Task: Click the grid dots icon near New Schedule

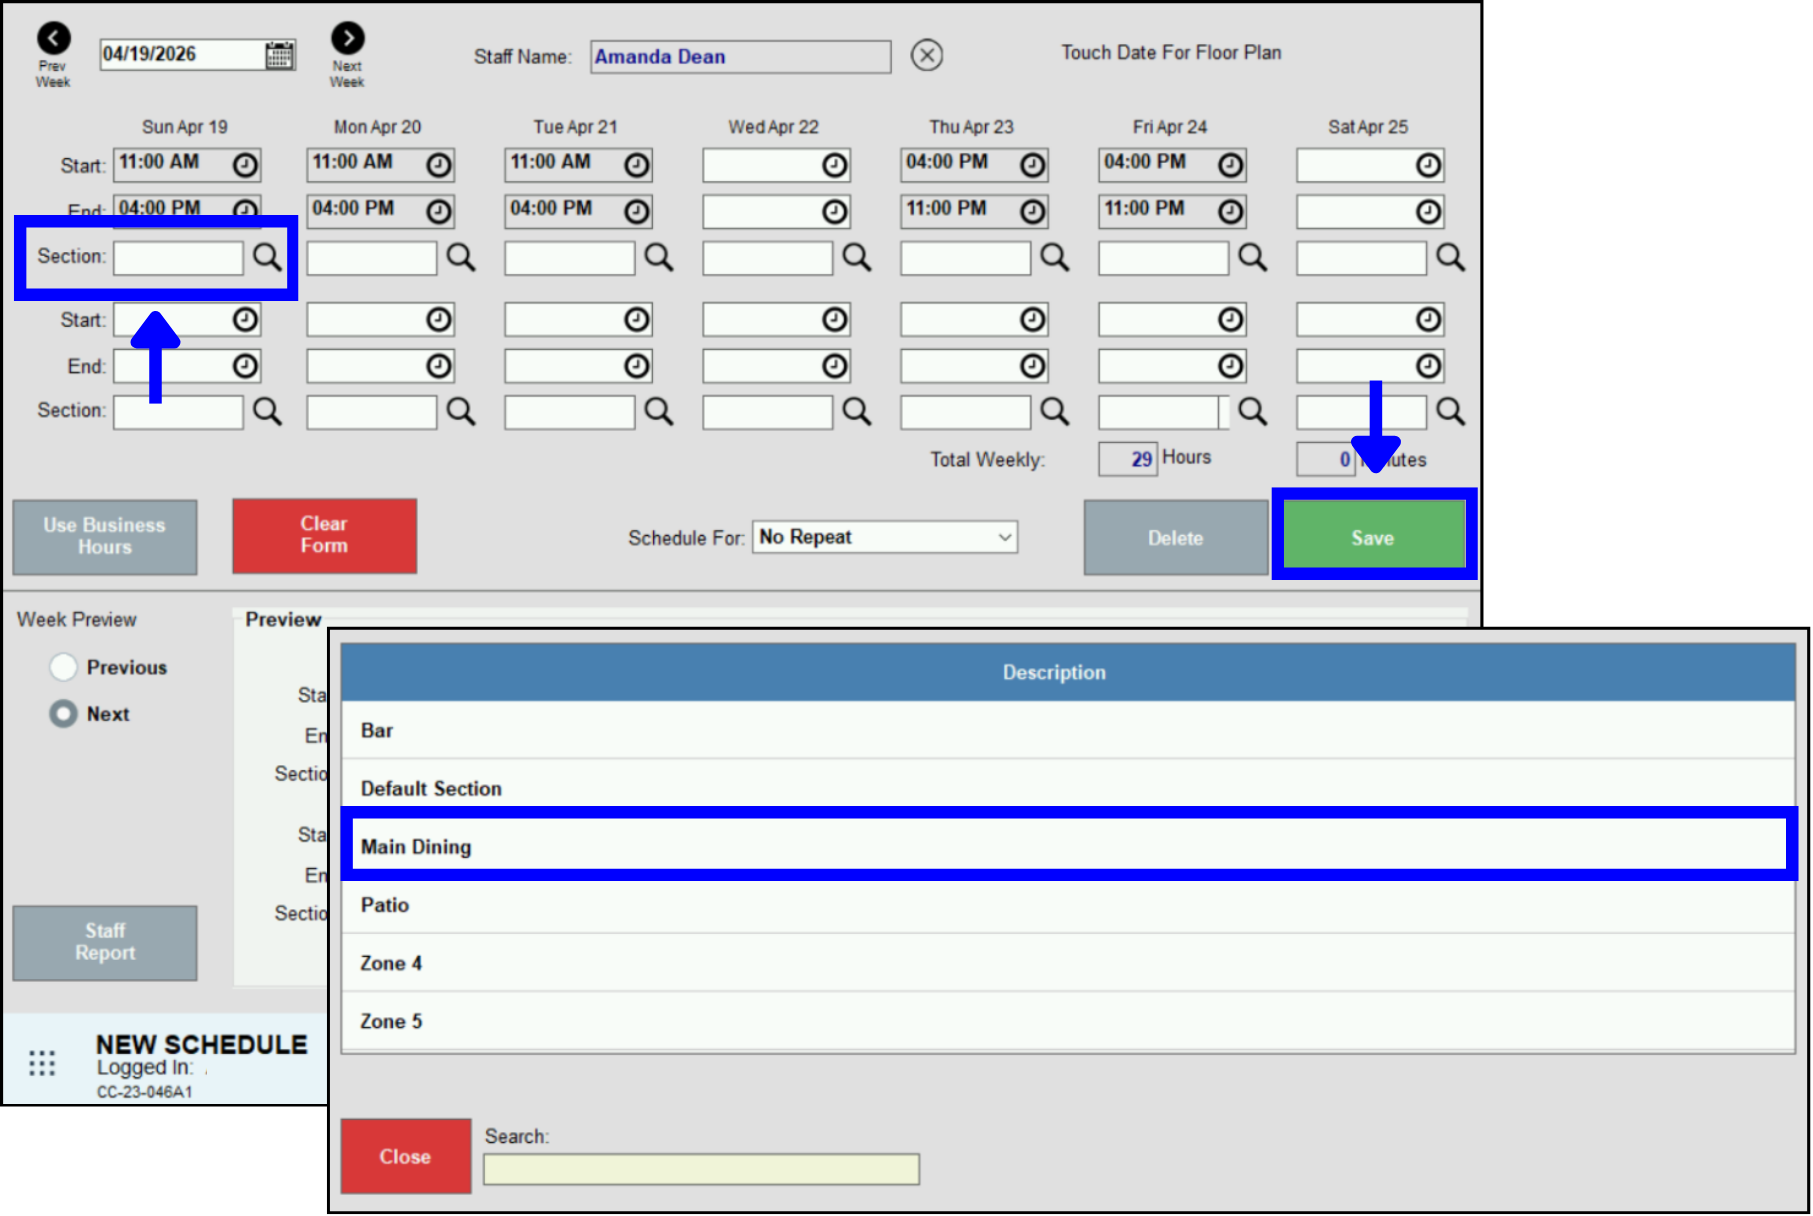Action: 41,1063
